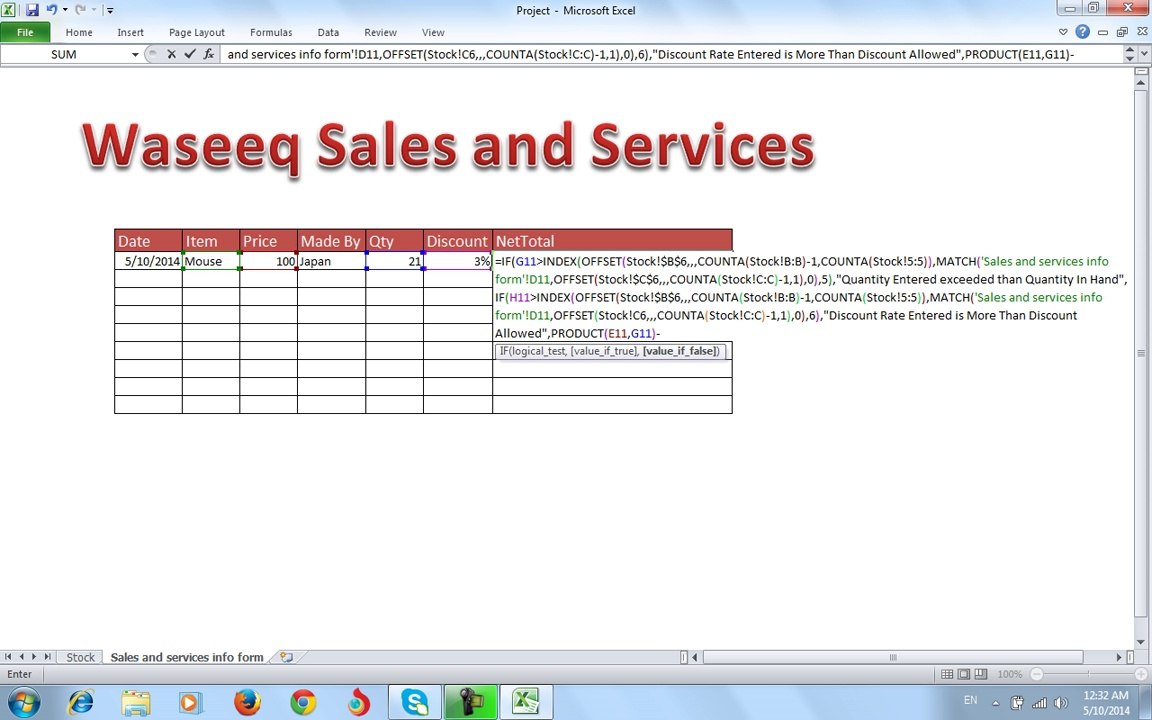Switch to Normal view in status bar
This screenshot has width=1152, height=720.
click(947, 674)
